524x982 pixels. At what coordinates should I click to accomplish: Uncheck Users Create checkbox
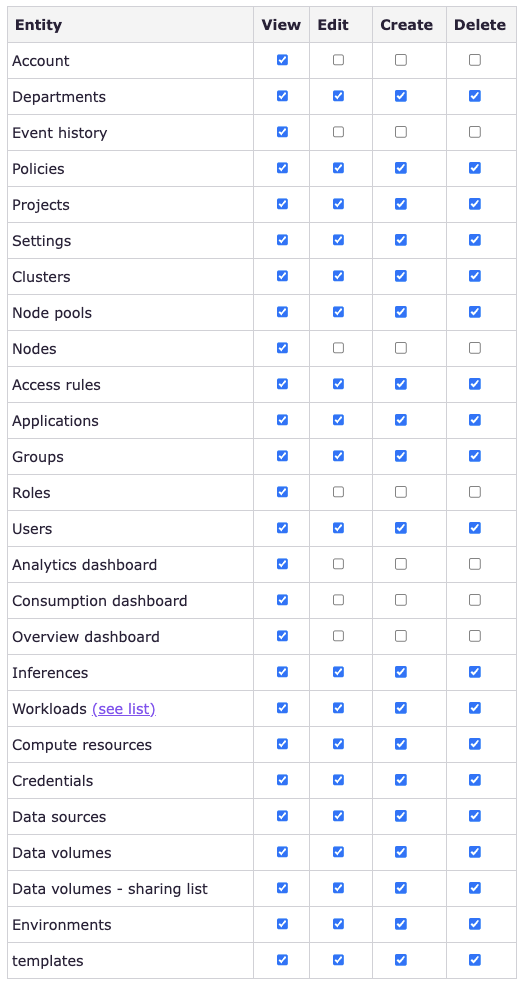401,528
